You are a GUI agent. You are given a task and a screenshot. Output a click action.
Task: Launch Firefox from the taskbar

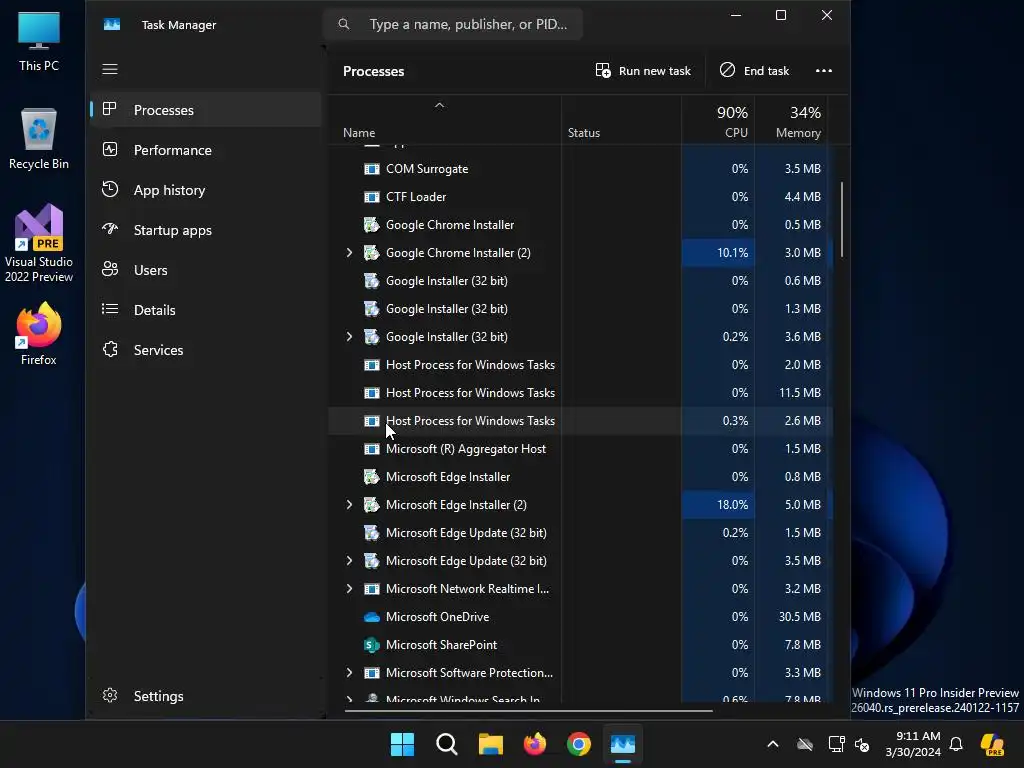tap(535, 744)
